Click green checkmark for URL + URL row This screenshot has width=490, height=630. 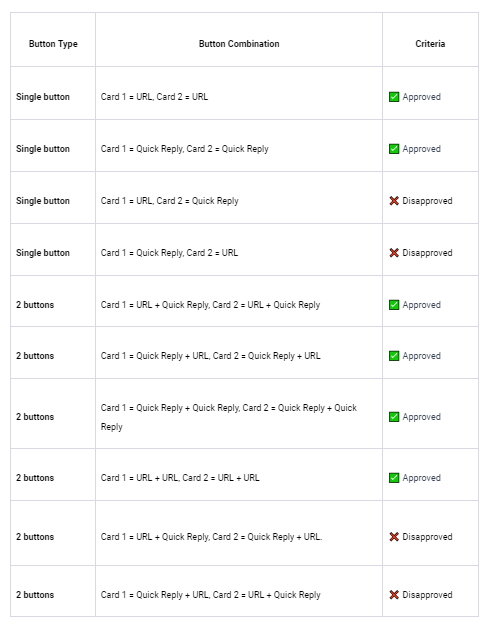click(x=394, y=478)
